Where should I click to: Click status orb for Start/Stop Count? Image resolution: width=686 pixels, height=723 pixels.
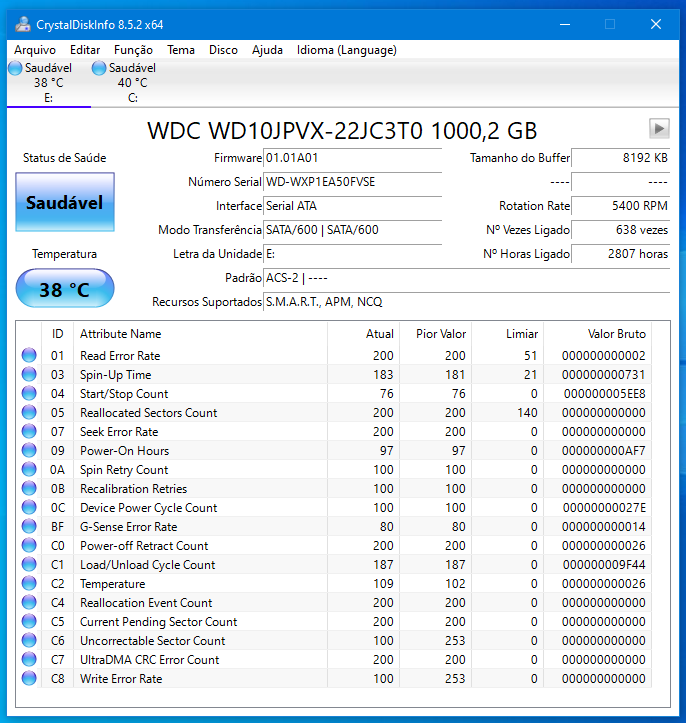pos(29,393)
